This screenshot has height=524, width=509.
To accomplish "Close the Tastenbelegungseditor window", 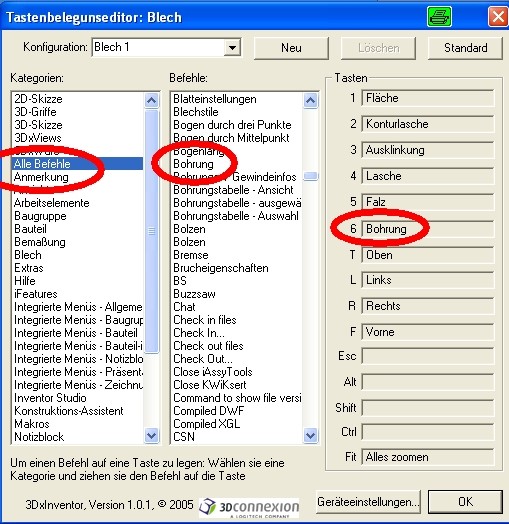I will [498, 16].
